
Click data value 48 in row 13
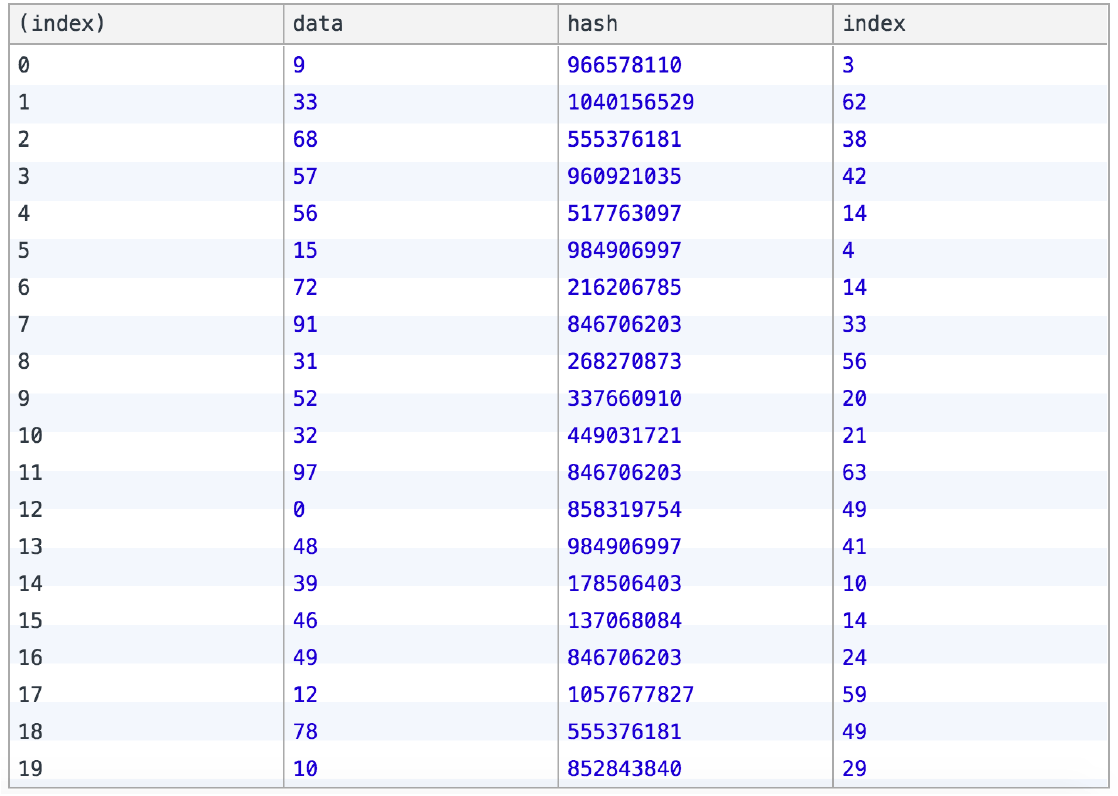[305, 548]
